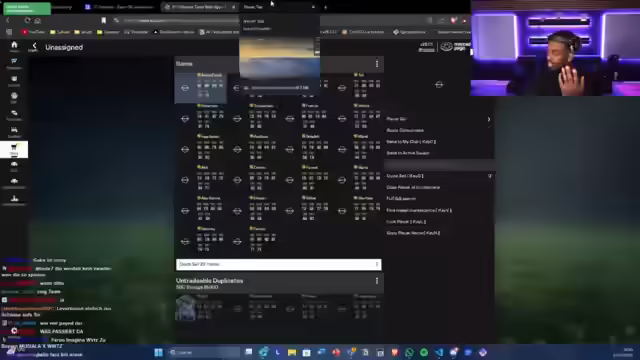The height and width of the screenshot is (360, 640).
Task: Open the Transfers icon in the sidebar
Action: [x=14, y=114]
